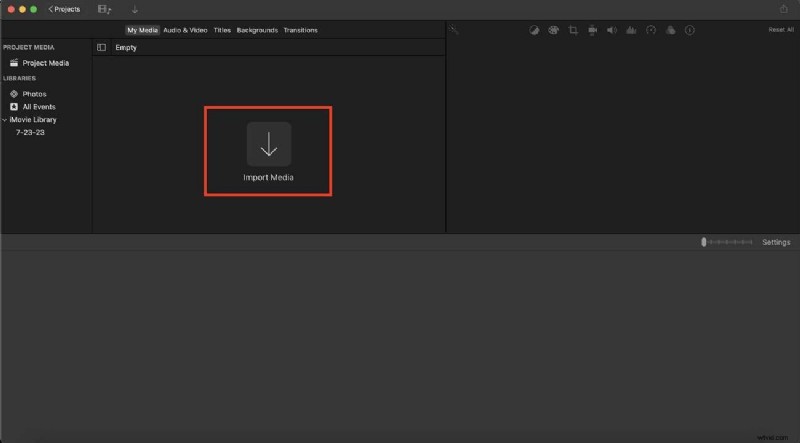Image resolution: width=800 pixels, height=443 pixels.
Task: Minimize the iMovie window
Action: click(x=22, y=9)
